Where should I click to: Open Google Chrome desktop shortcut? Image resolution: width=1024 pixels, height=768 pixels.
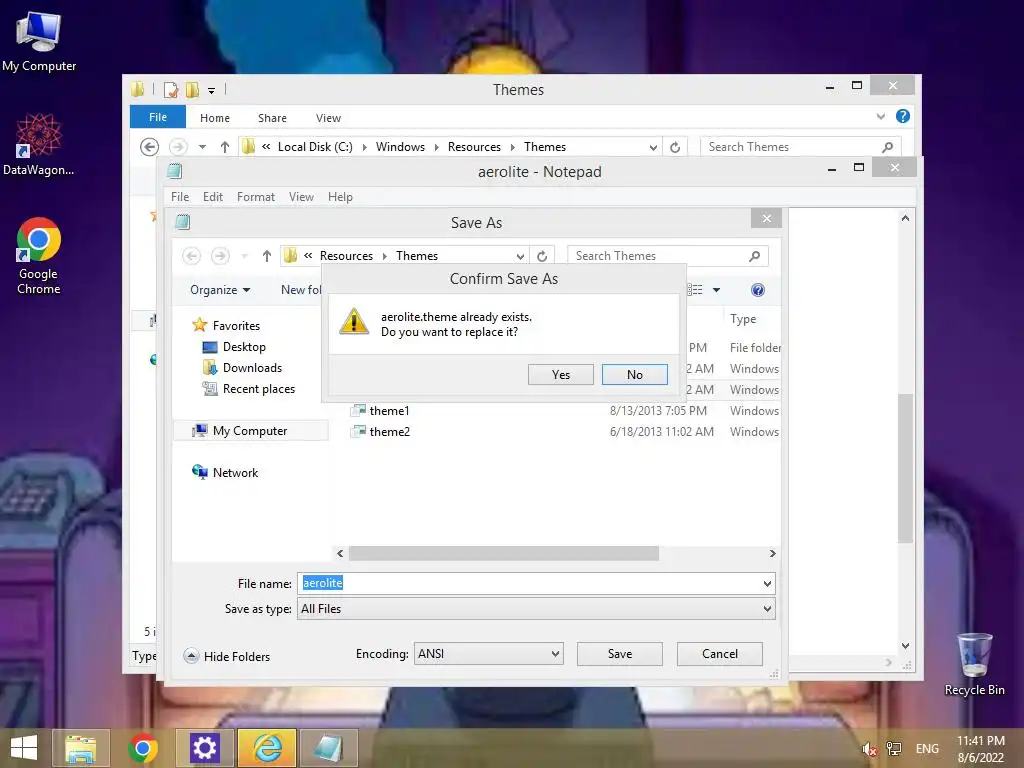coord(39,255)
